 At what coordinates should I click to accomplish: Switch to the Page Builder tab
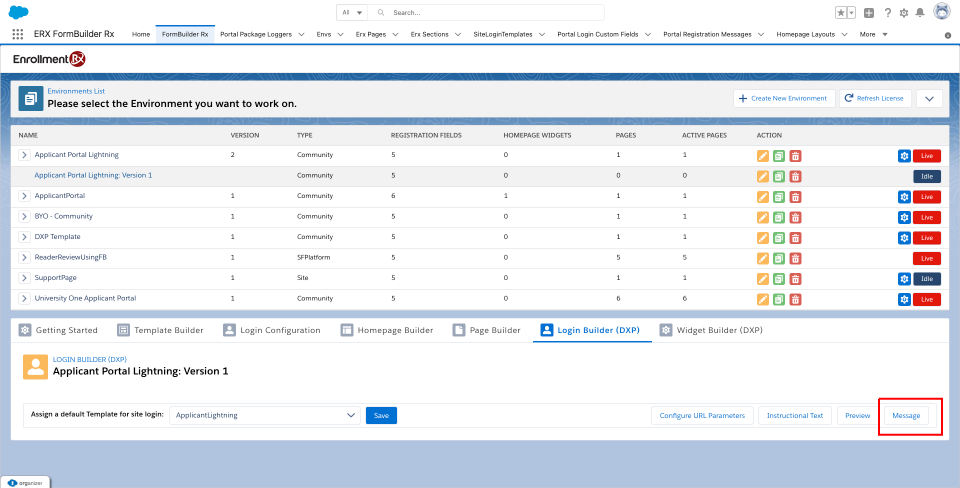[487, 330]
